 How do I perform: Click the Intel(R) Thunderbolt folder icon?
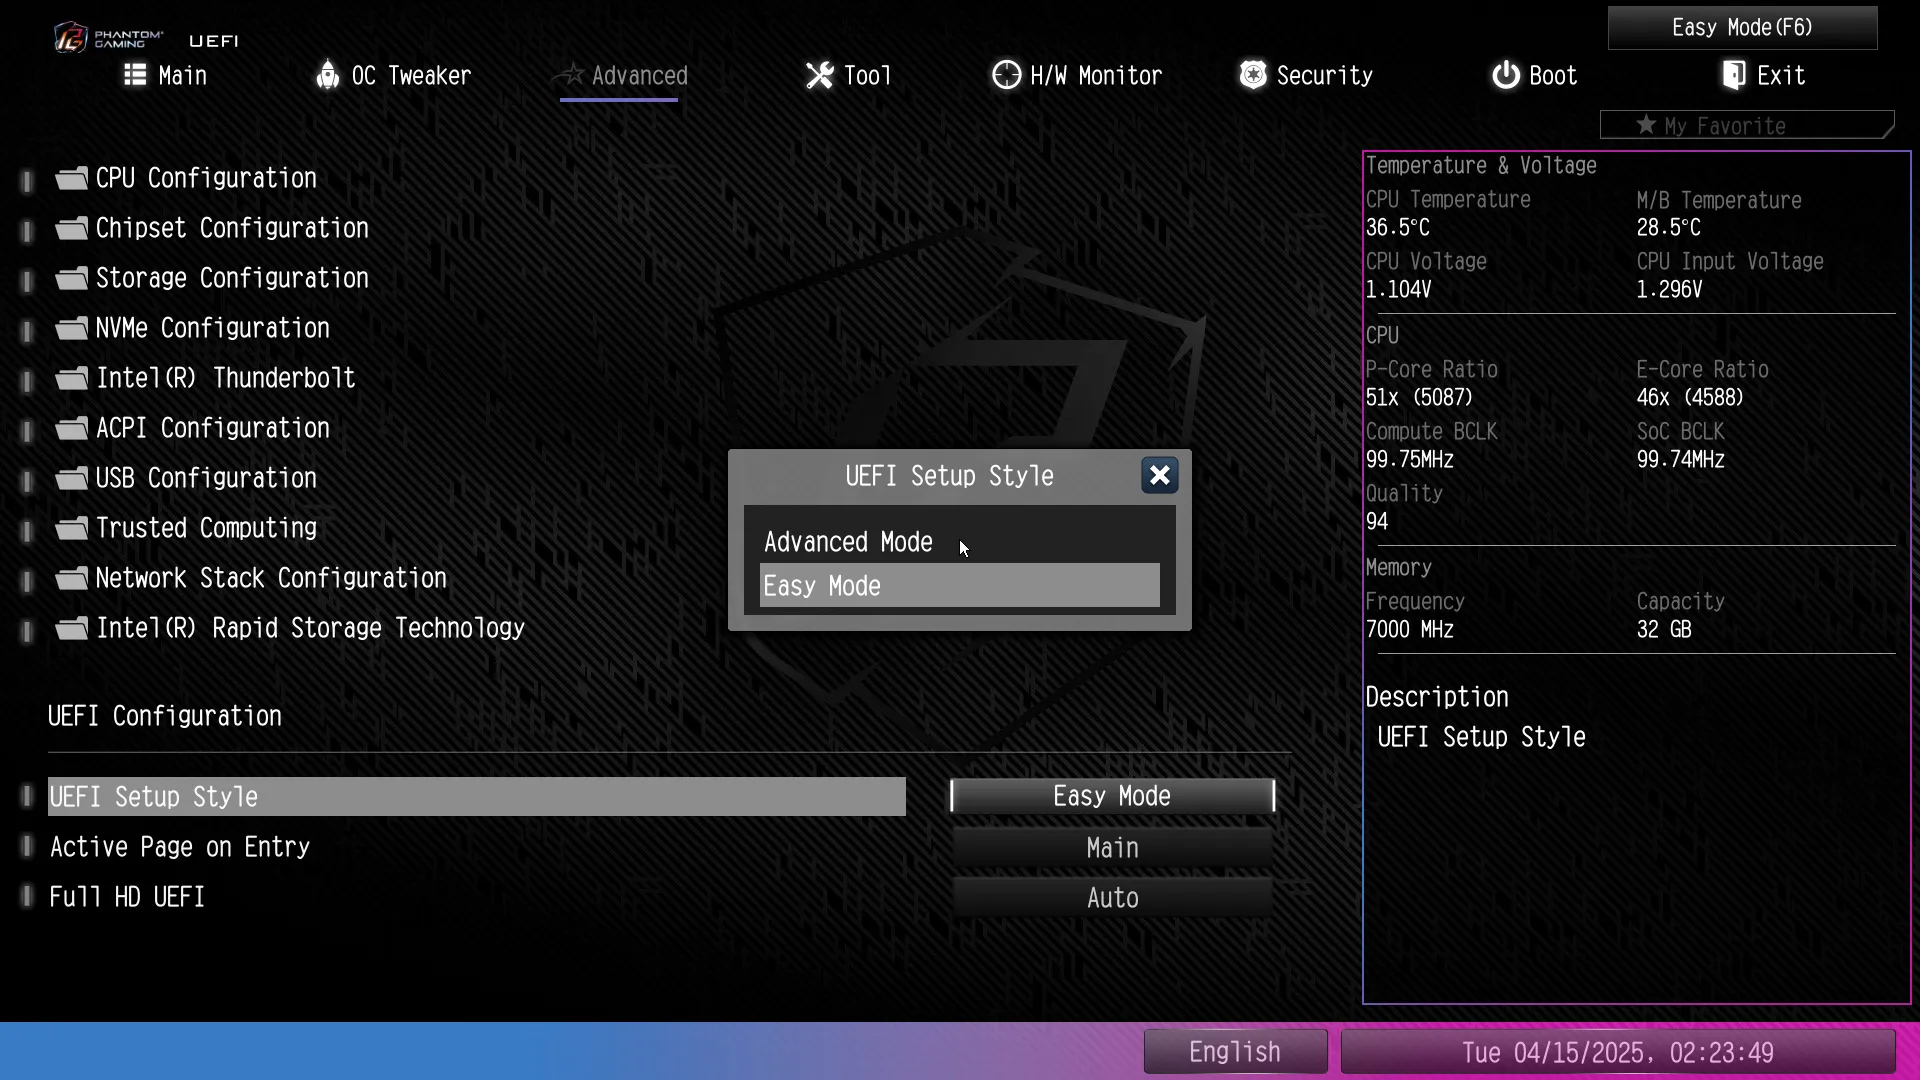pos(71,378)
